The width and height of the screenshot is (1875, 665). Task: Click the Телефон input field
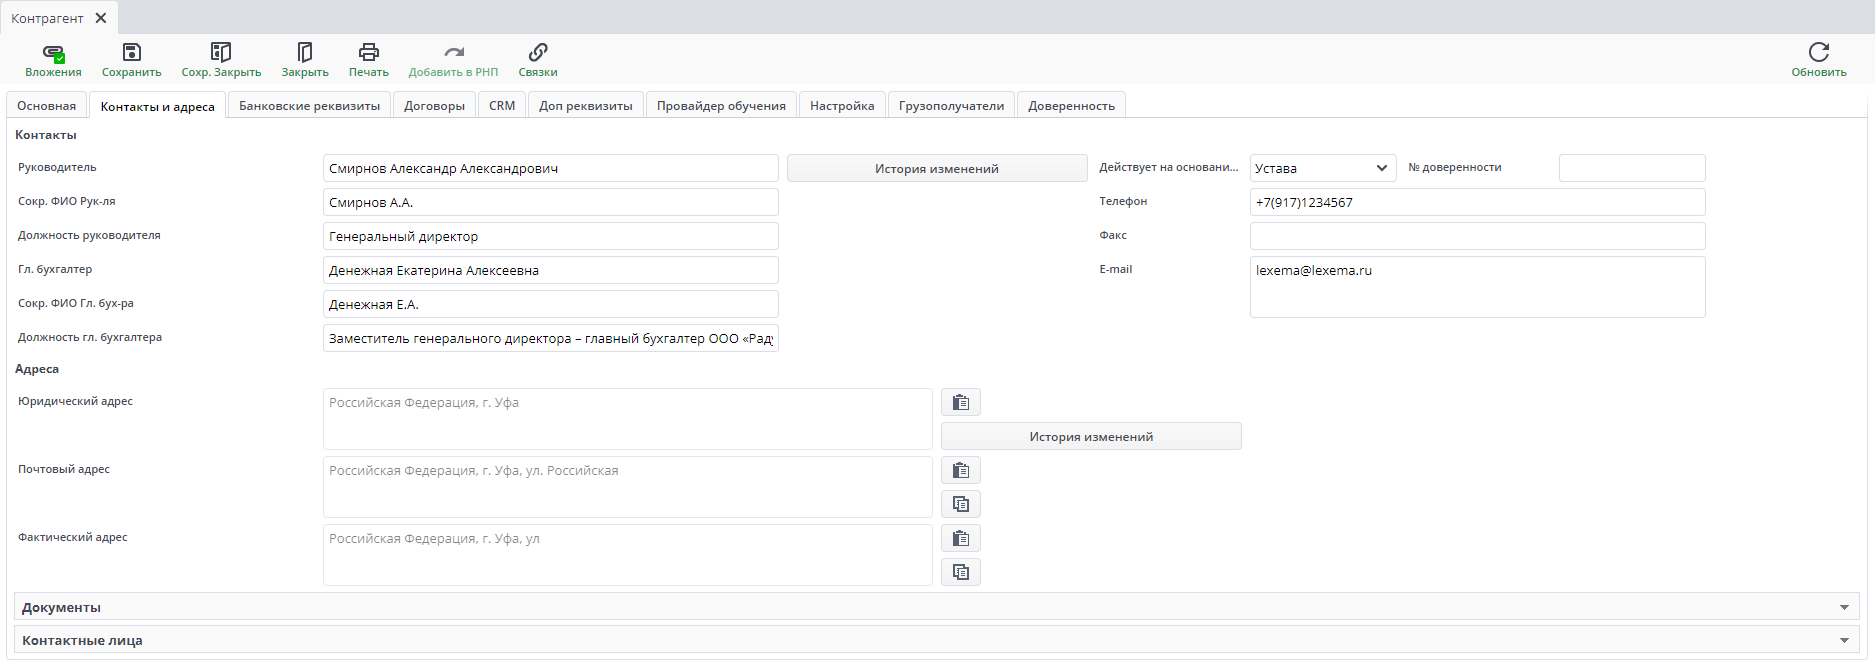[1476, 202]
